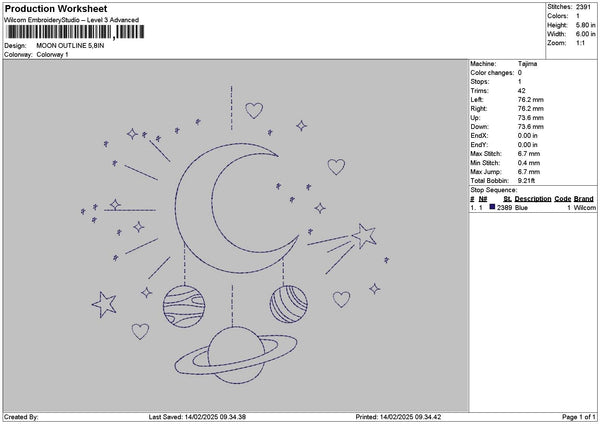Click the 'Production Worksheet' title
The width and height of the screenshot is (600, 424).
[x=56, y=8]
